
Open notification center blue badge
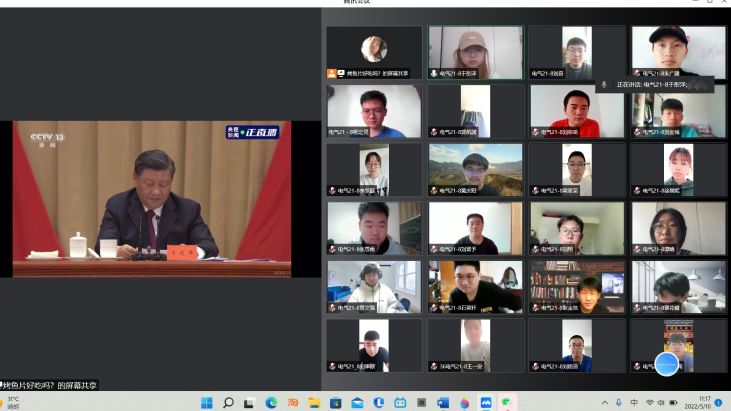tap(718, 403)
